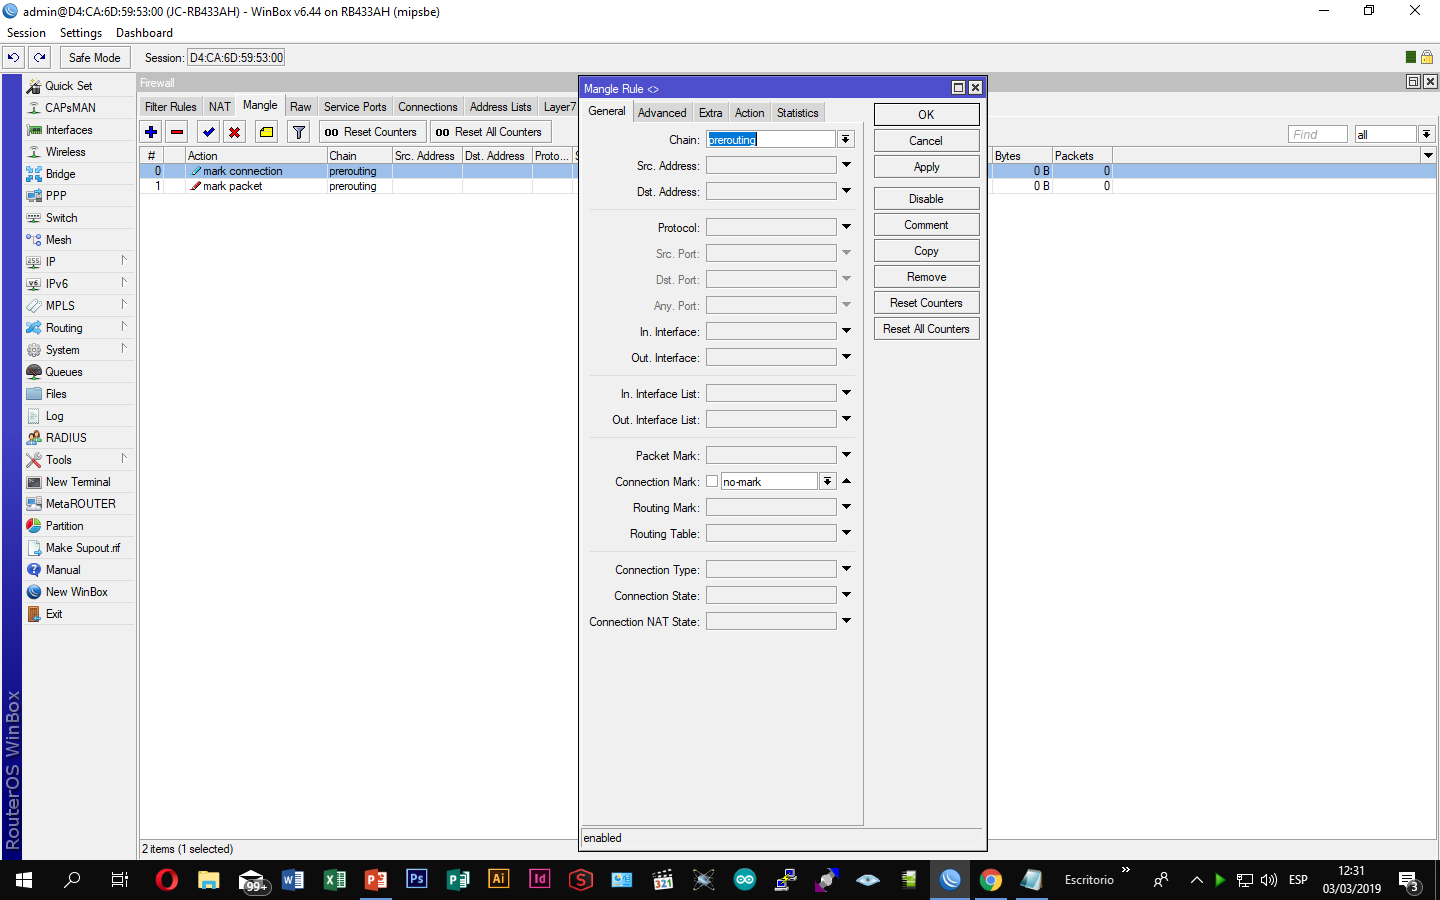Open the 'all' chain filter dropdown

[1427, 134]
